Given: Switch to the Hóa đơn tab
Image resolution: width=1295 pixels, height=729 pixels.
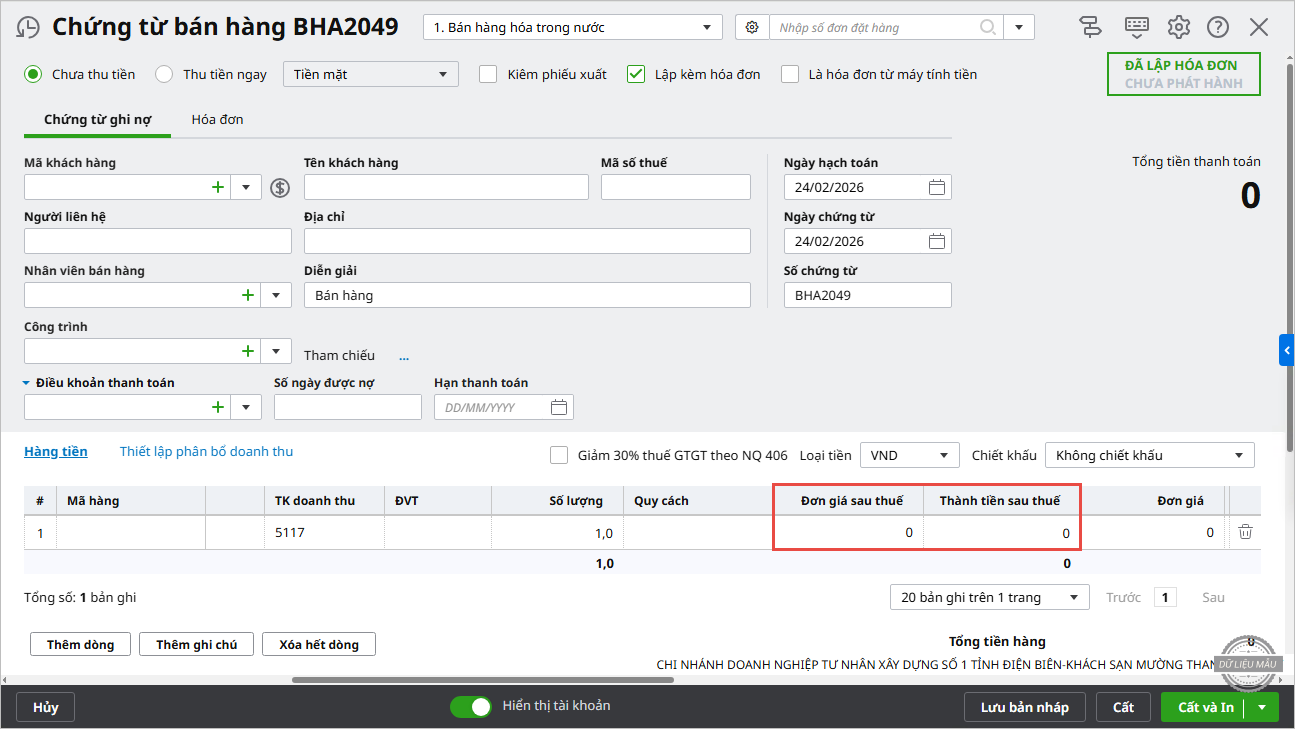Looking at the screenshot, I should (x=217, y=120).
